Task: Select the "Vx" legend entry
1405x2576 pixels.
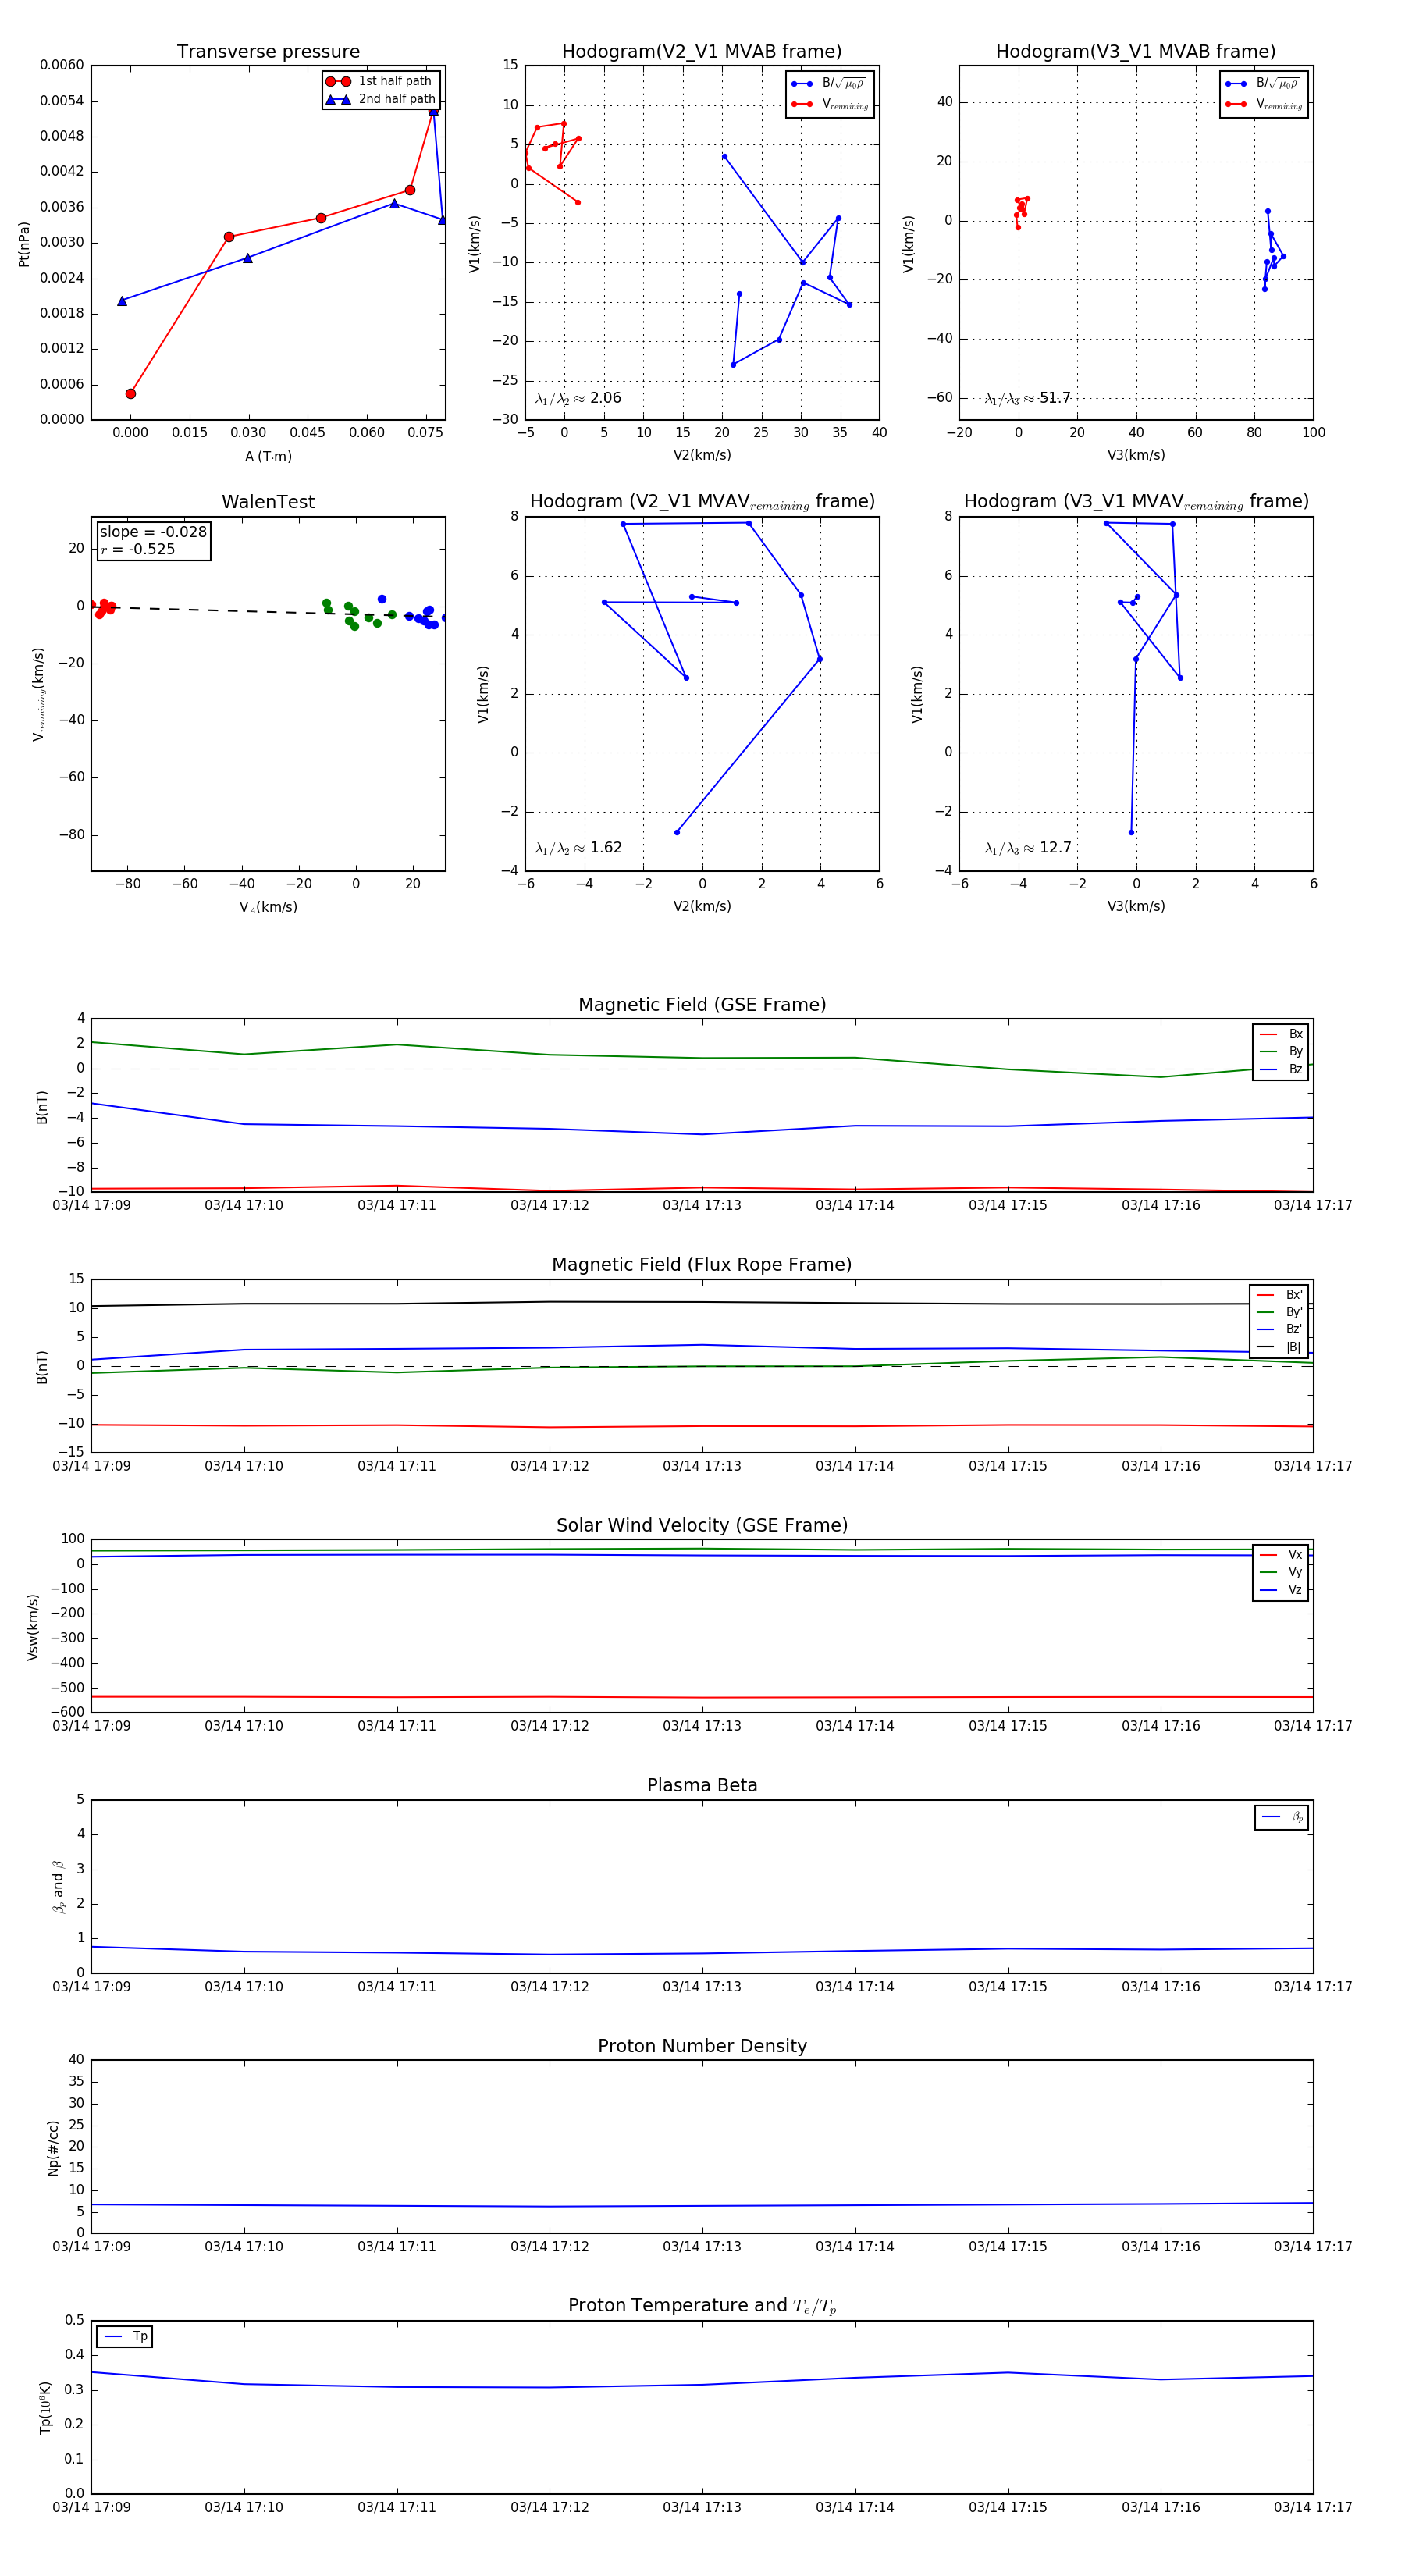Action: [x=1281, y=1554]
